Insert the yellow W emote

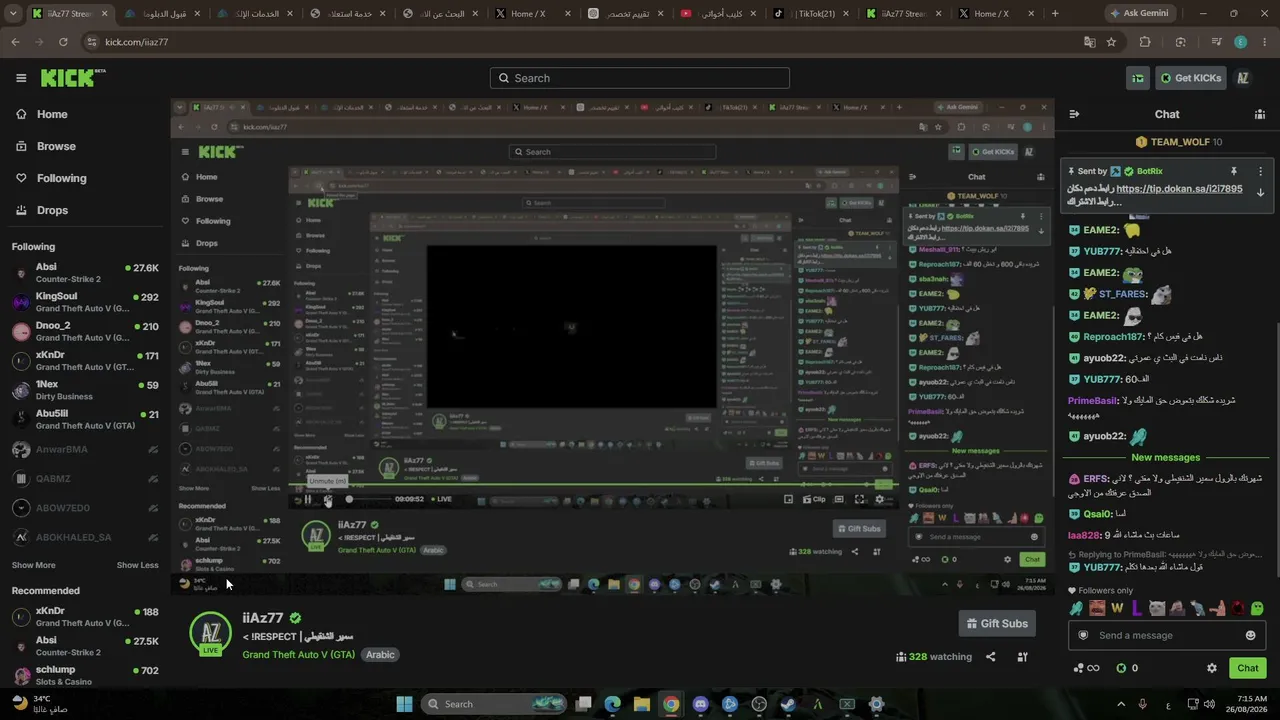1117,608
